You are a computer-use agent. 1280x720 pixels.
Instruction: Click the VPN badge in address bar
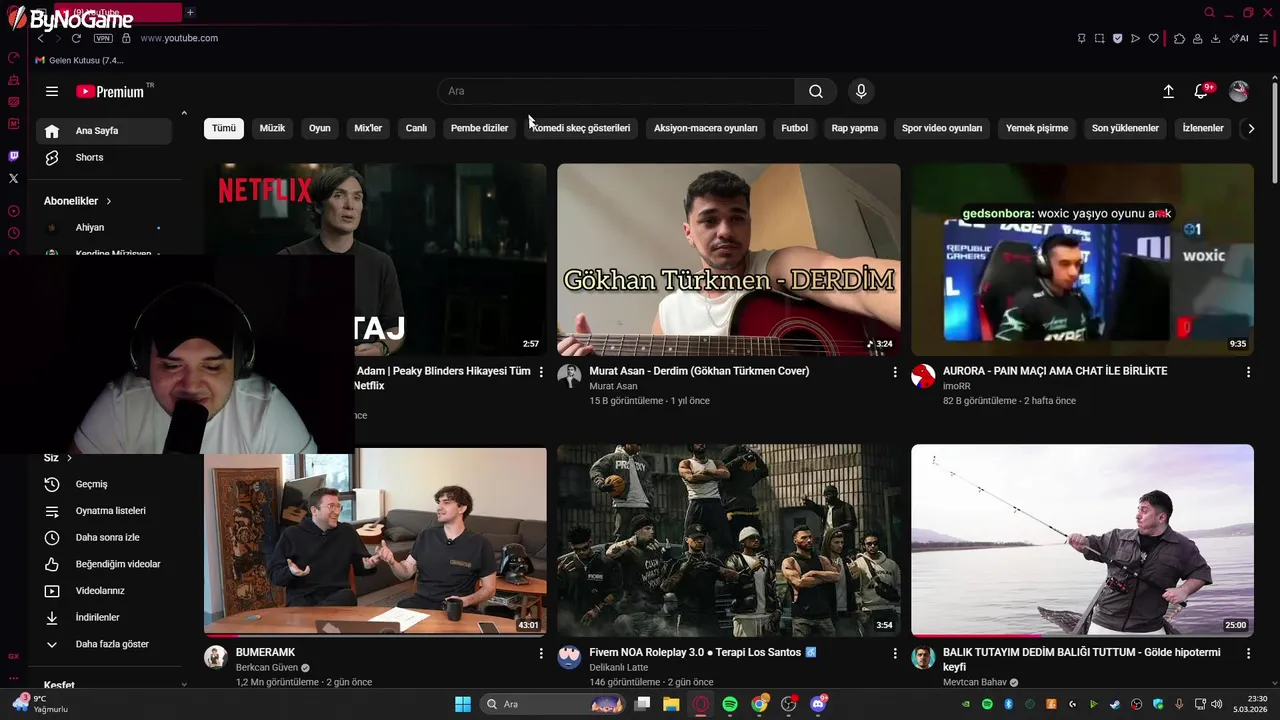pos(103,38)
